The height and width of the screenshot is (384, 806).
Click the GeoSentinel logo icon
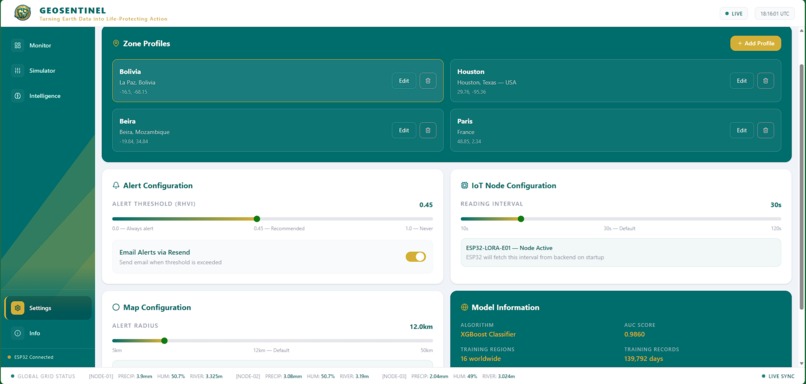[x=22, y=13]
